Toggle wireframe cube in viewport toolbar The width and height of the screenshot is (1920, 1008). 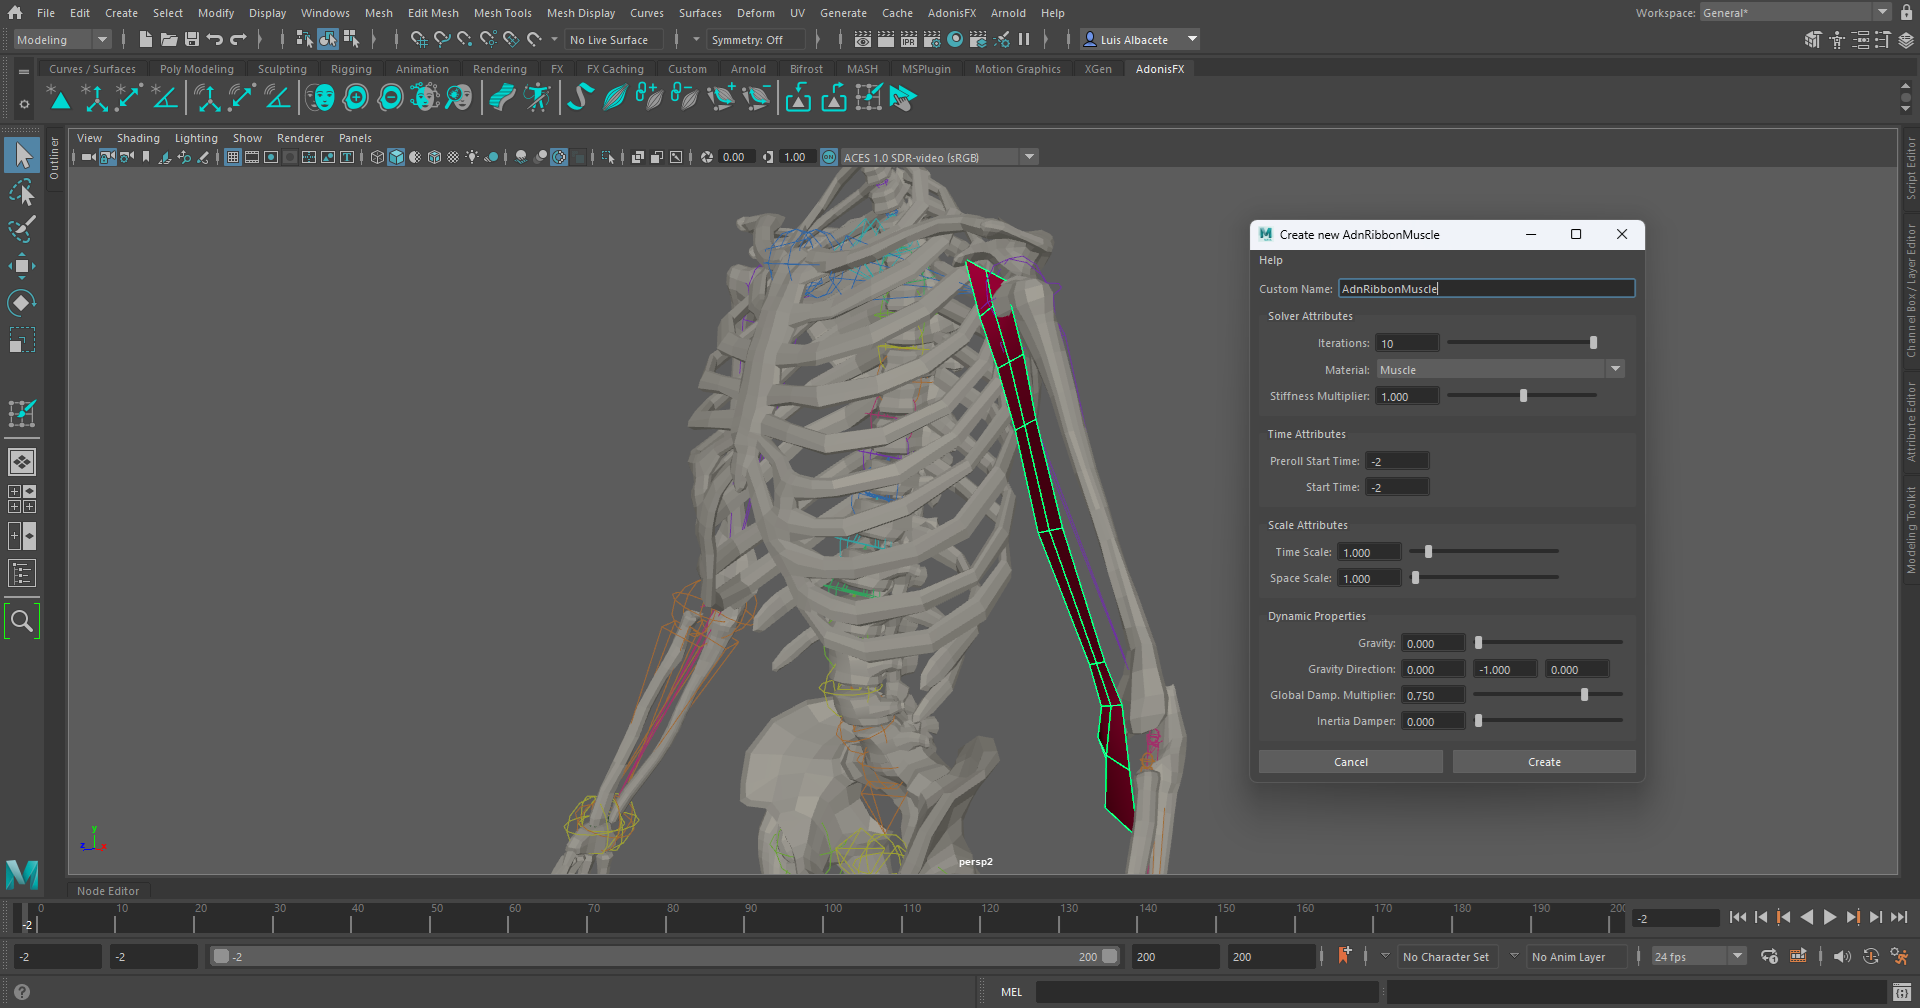pos(377,157)
